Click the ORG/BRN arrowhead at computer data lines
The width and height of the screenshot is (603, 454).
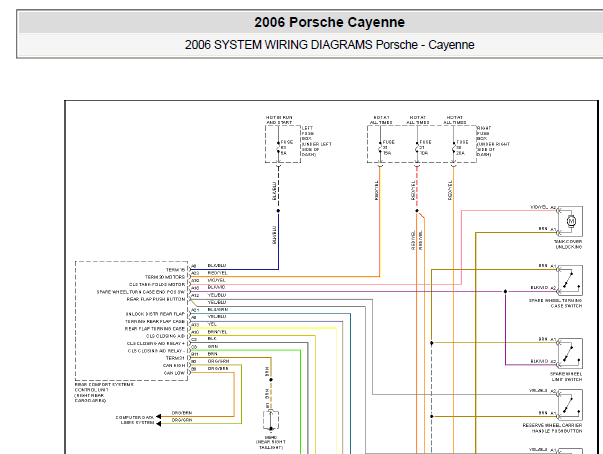coord(158,416)
